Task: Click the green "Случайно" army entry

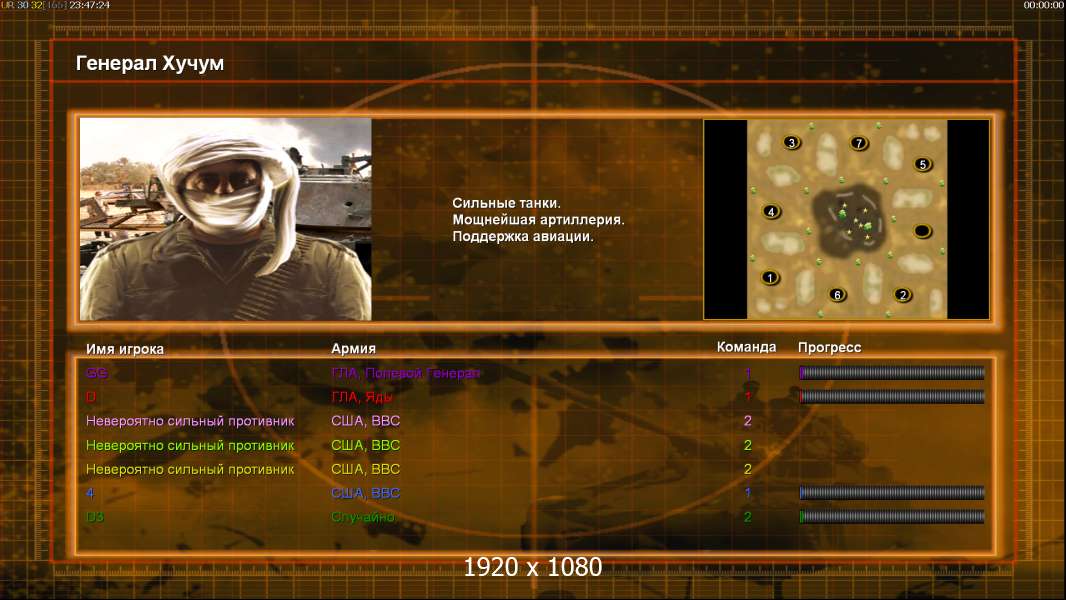Action: [x=364, y=517]
